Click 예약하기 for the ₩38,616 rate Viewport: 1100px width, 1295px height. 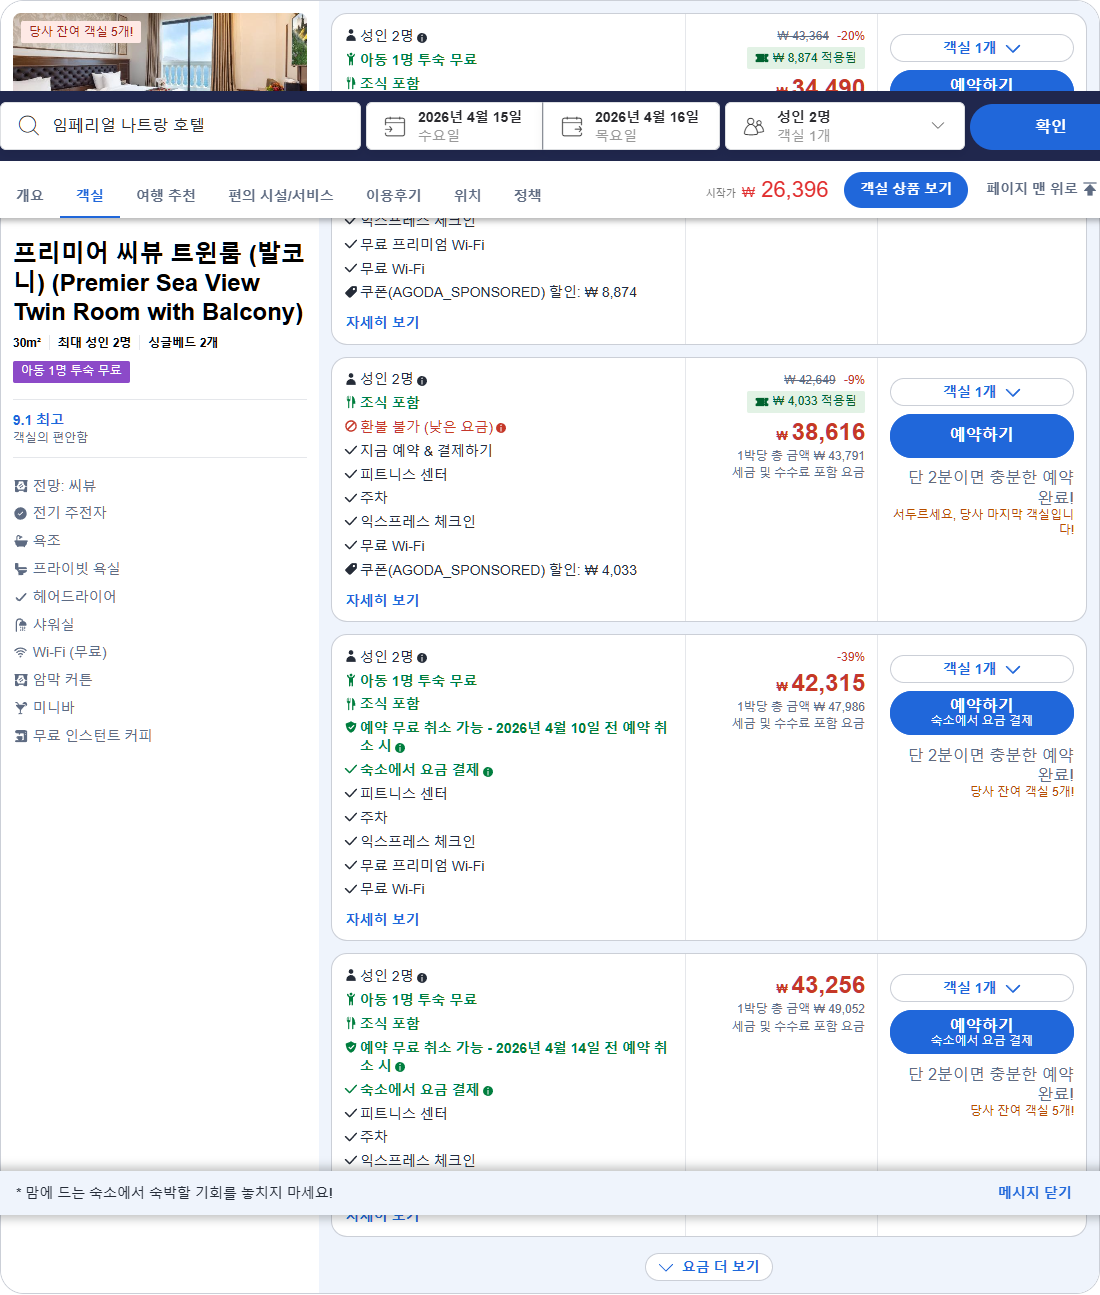[981, 435]
